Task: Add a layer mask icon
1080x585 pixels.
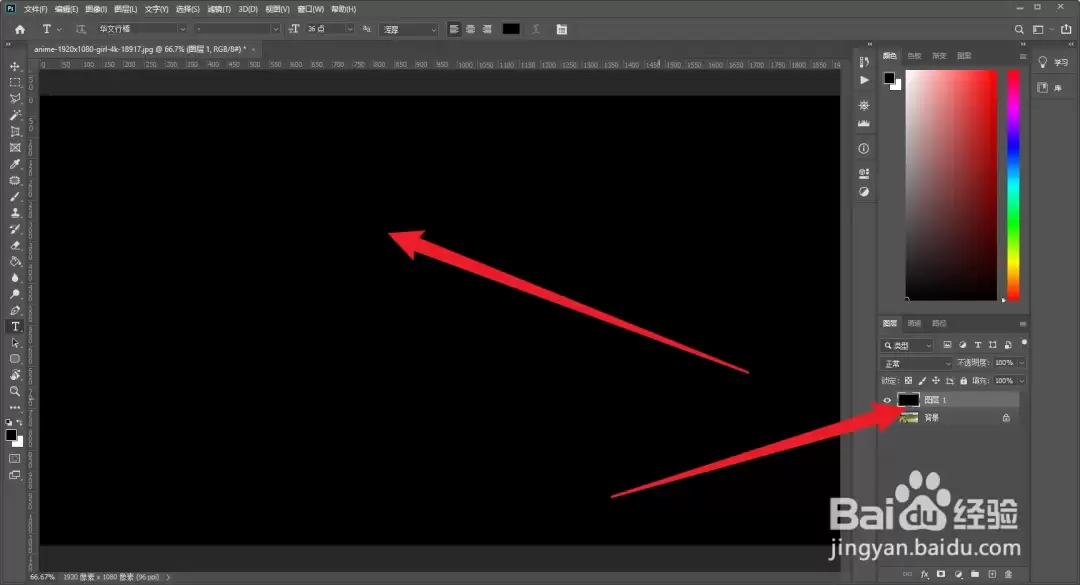Action: tap(941, 574)
